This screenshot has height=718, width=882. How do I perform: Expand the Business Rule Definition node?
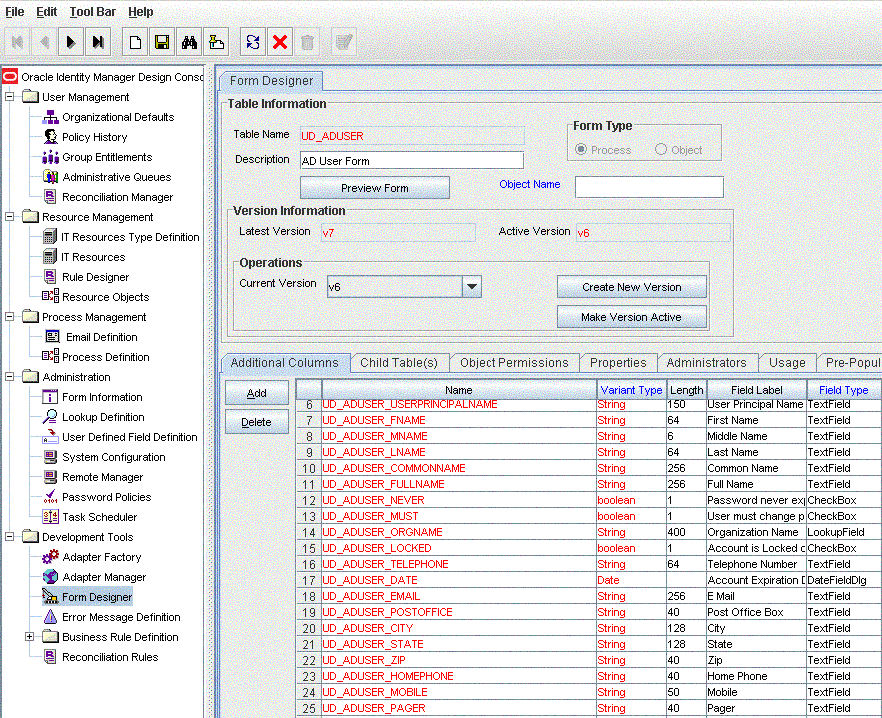(30, 637)
